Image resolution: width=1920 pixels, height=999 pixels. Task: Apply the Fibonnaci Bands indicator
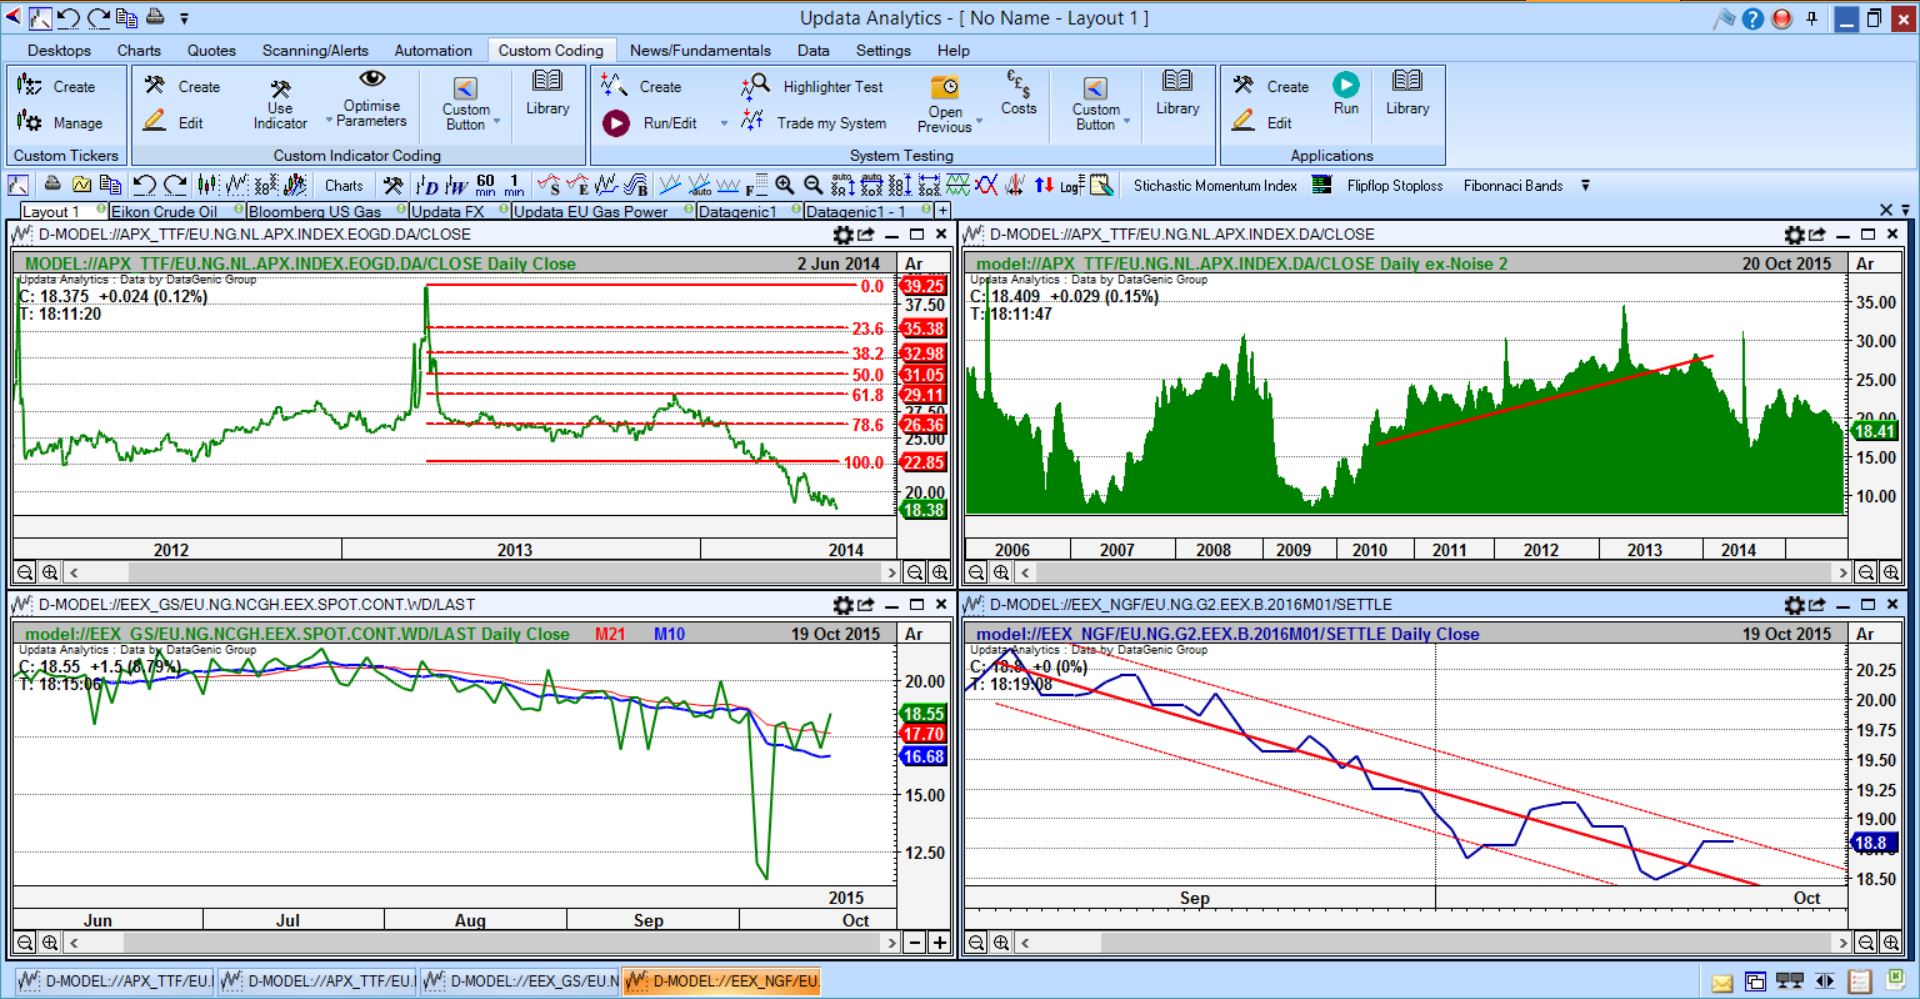coord(1513,185)
